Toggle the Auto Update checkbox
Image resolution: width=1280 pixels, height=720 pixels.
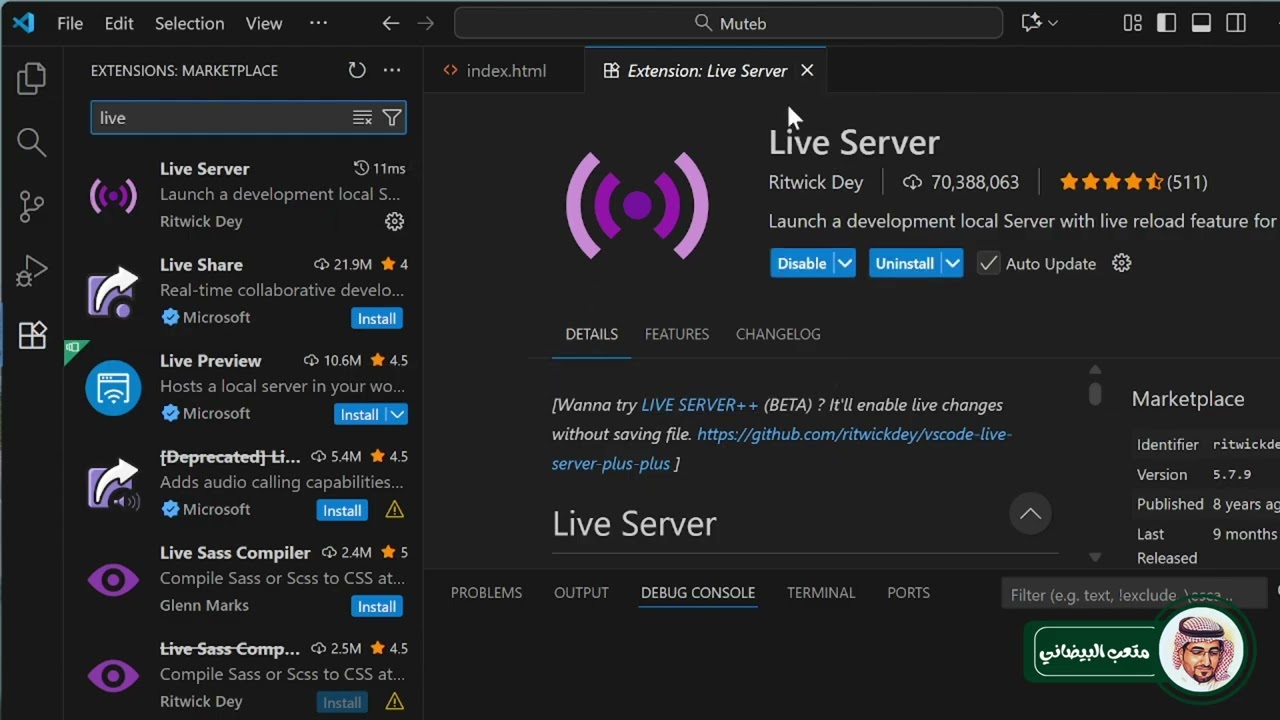[988, 263]
